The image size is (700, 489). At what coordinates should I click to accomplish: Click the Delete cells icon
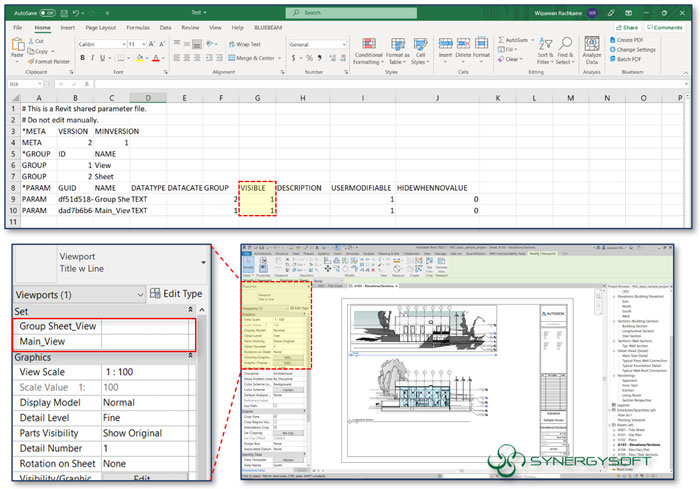click(x=463, y=43)
